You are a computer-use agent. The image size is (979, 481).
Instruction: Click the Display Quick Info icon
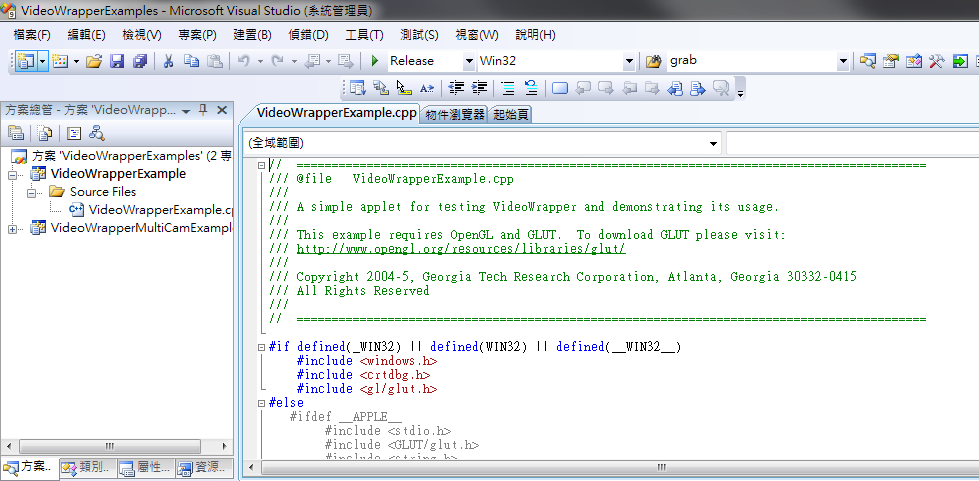(403, 88)
